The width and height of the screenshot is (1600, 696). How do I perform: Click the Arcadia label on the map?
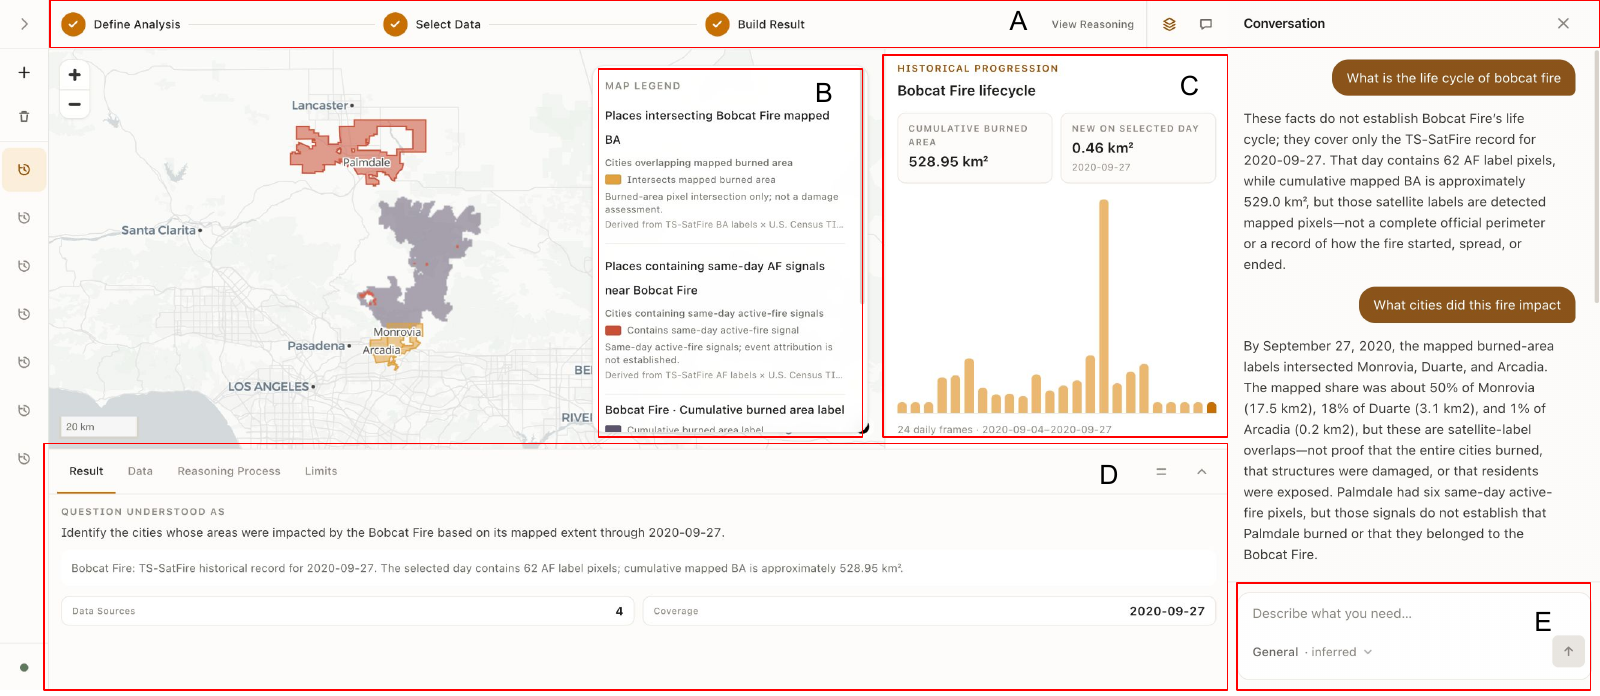(x=381, y=350)
